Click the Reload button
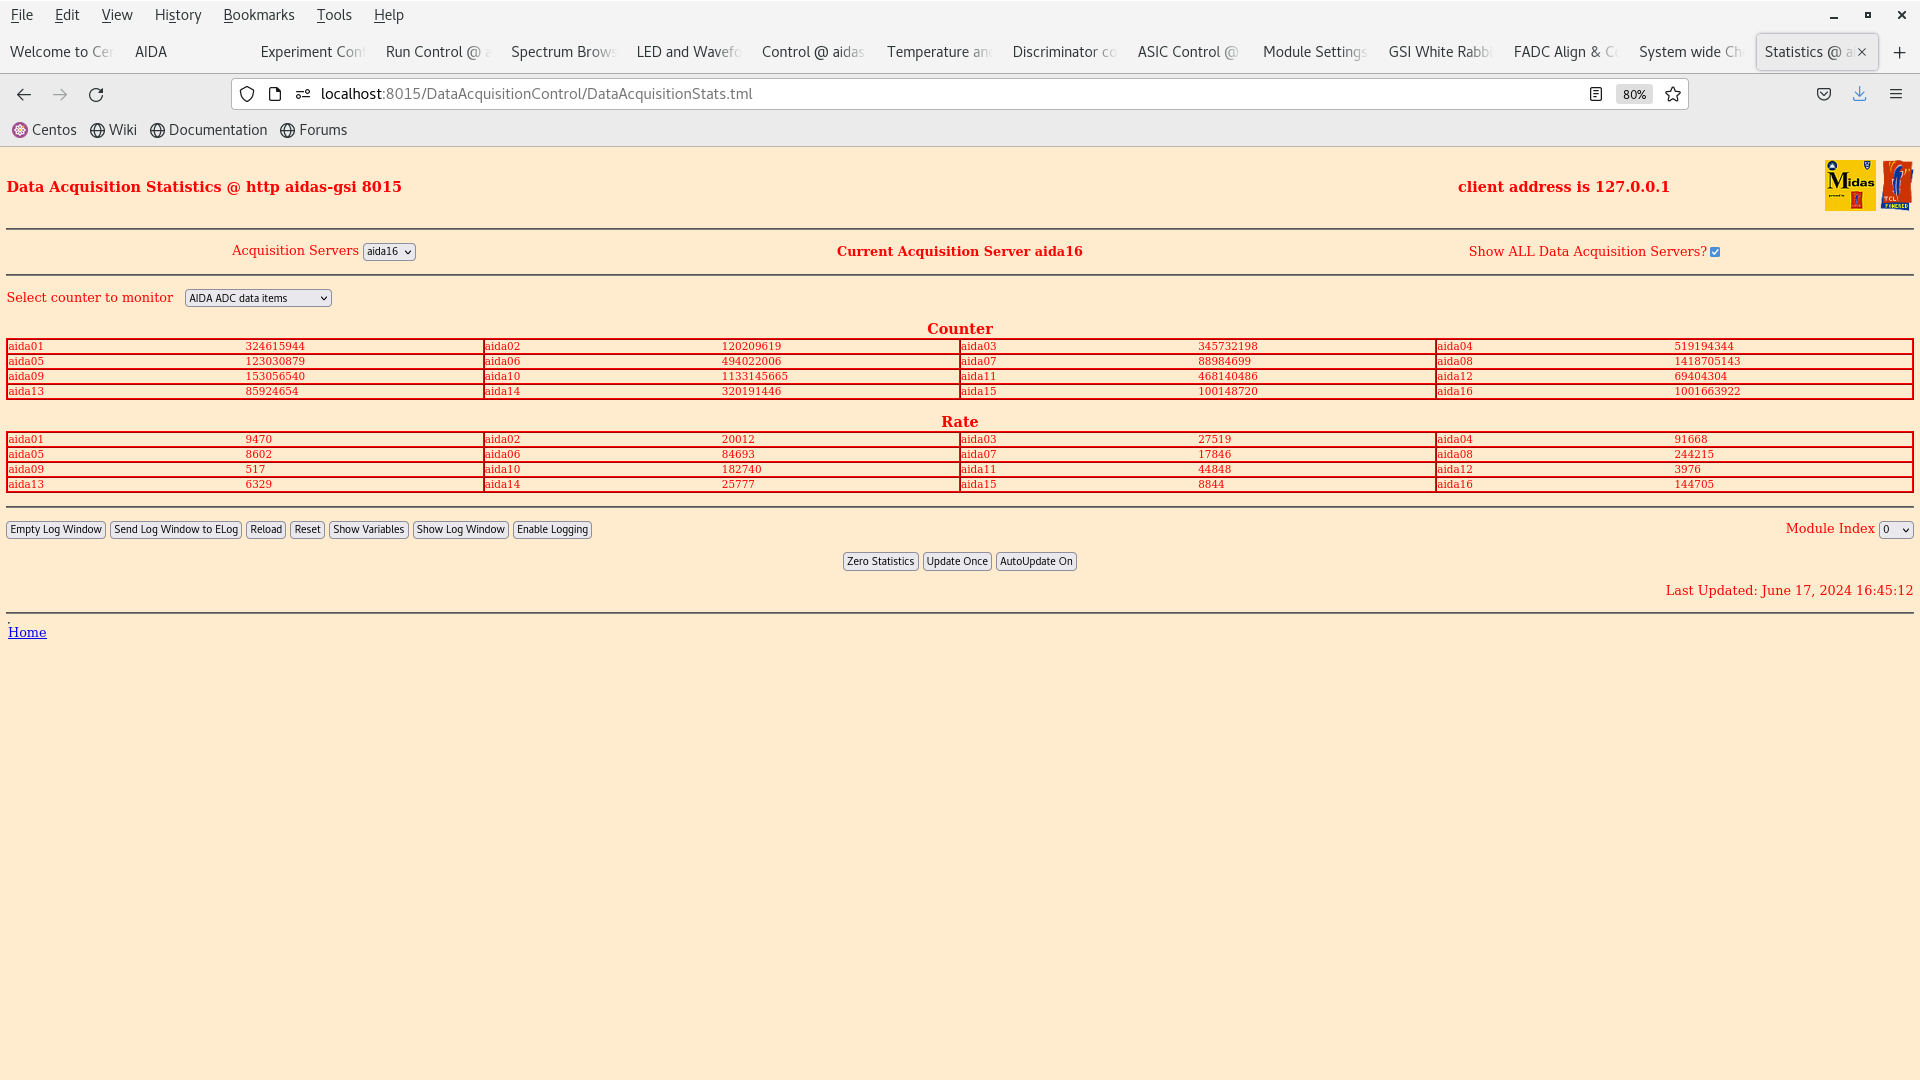This screenshot has height=1080, width=1920. pyautogui.click(x=265, y=529)
